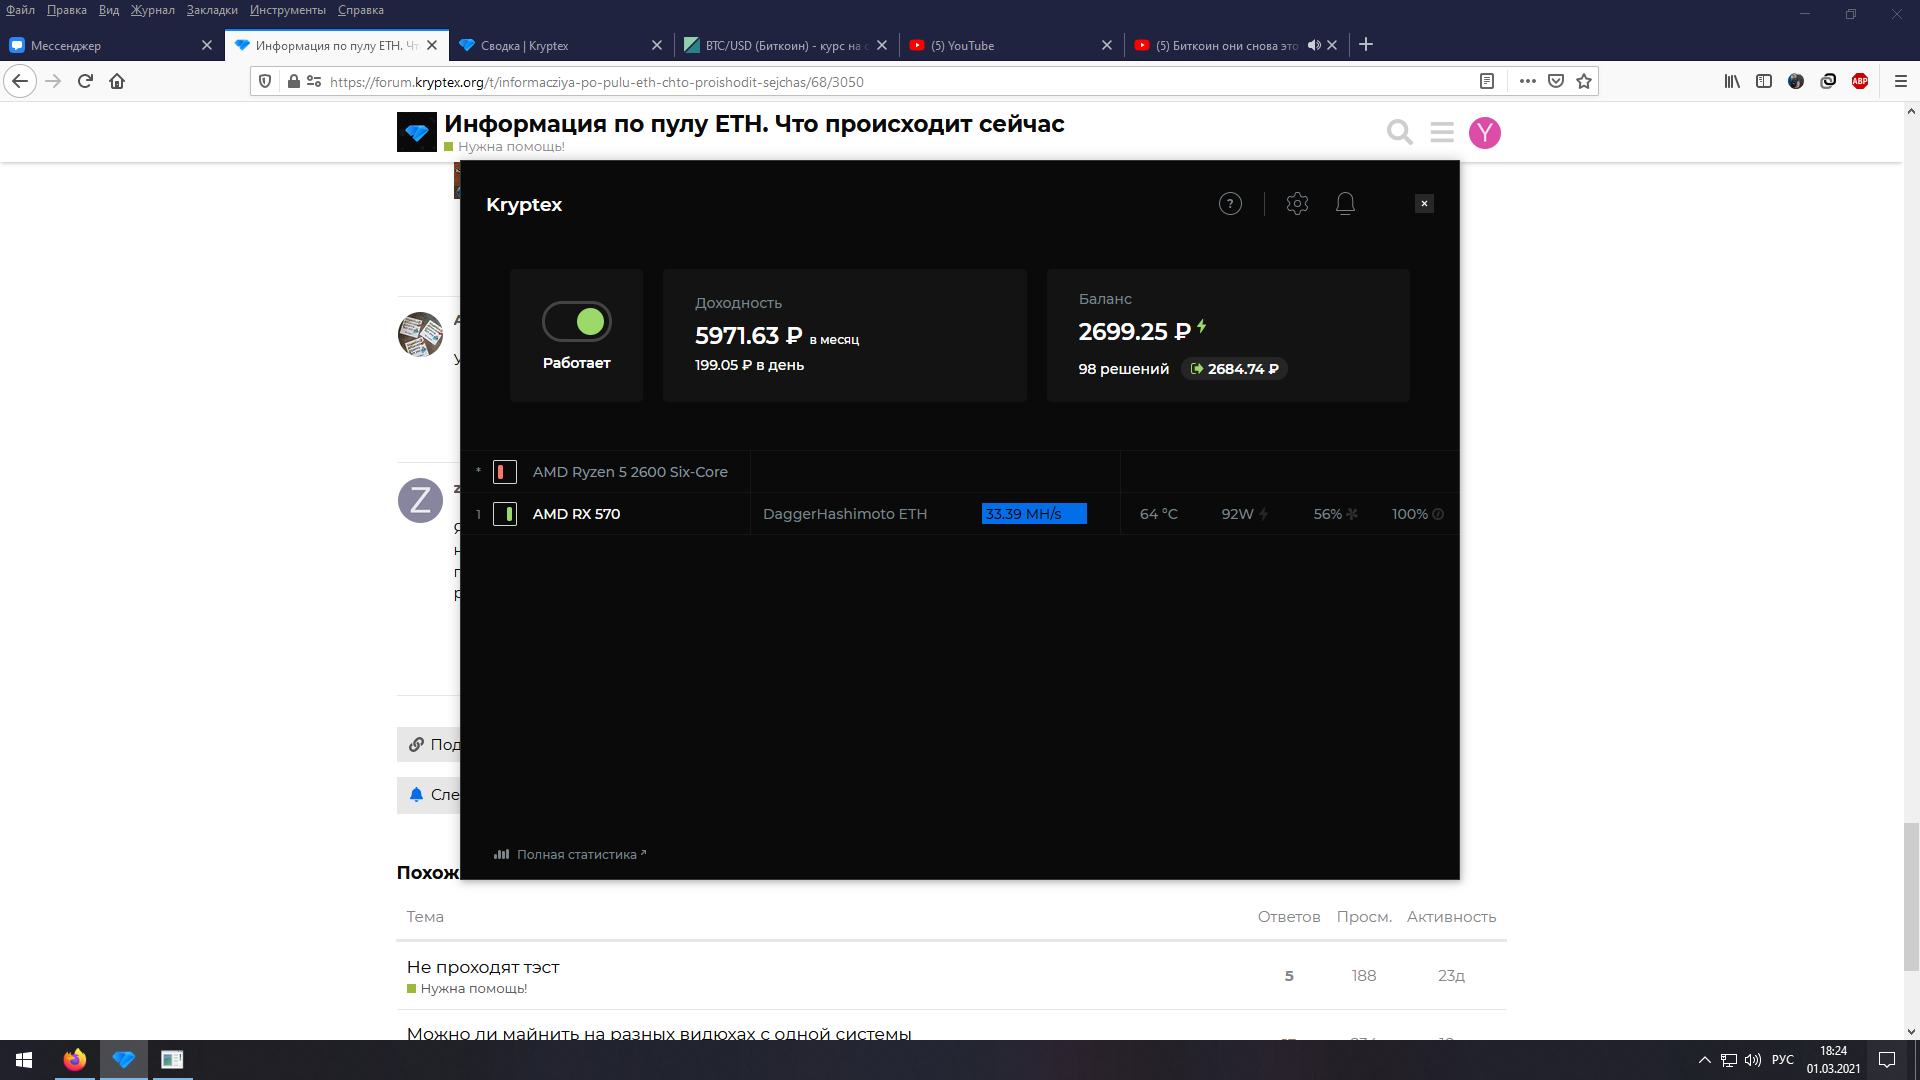Open topic Не проходят тэст
This screenshot has width=1920, height=1080.
tap(483, 967)
